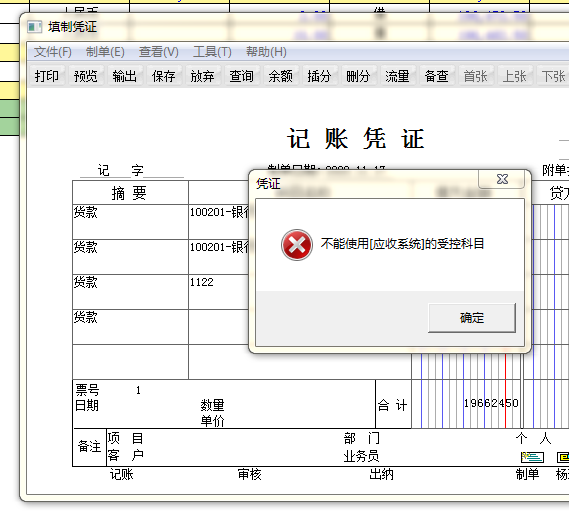Open the 文件(F) menu
Viewport: 569px width, 517px height.
pyautogui.click(x=53, y=52)
